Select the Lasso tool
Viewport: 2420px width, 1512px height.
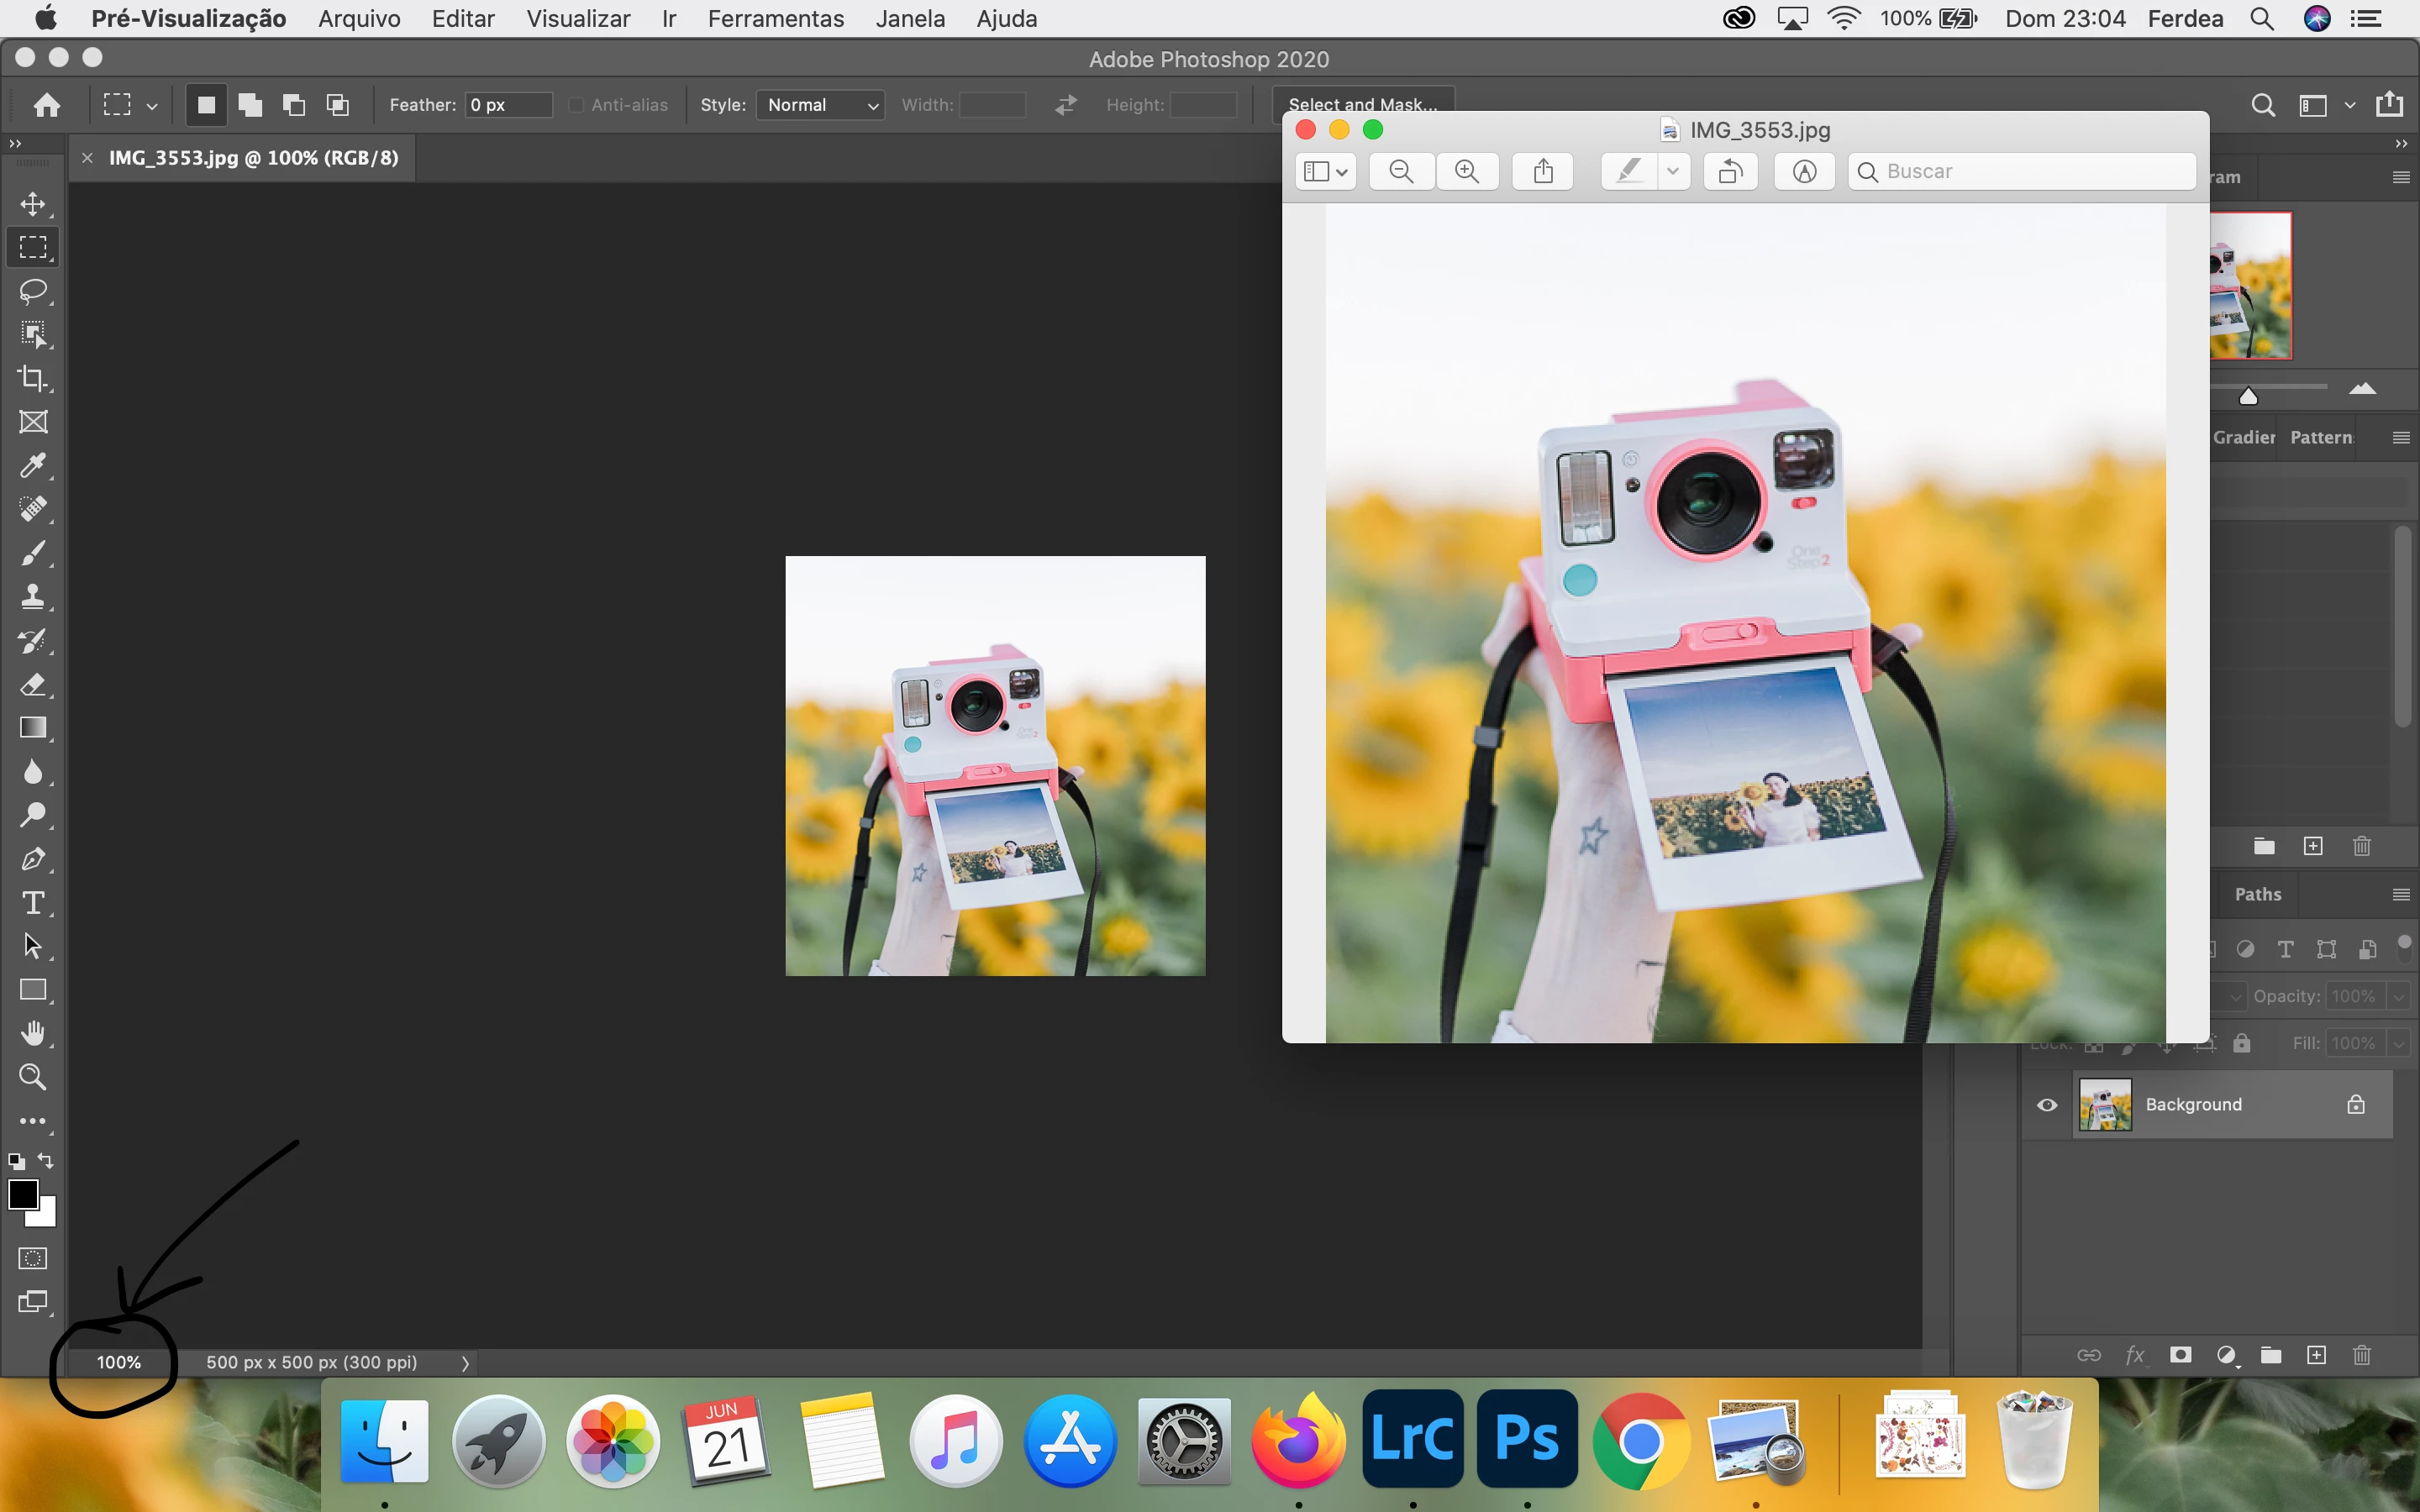click(x=33, y=291)
